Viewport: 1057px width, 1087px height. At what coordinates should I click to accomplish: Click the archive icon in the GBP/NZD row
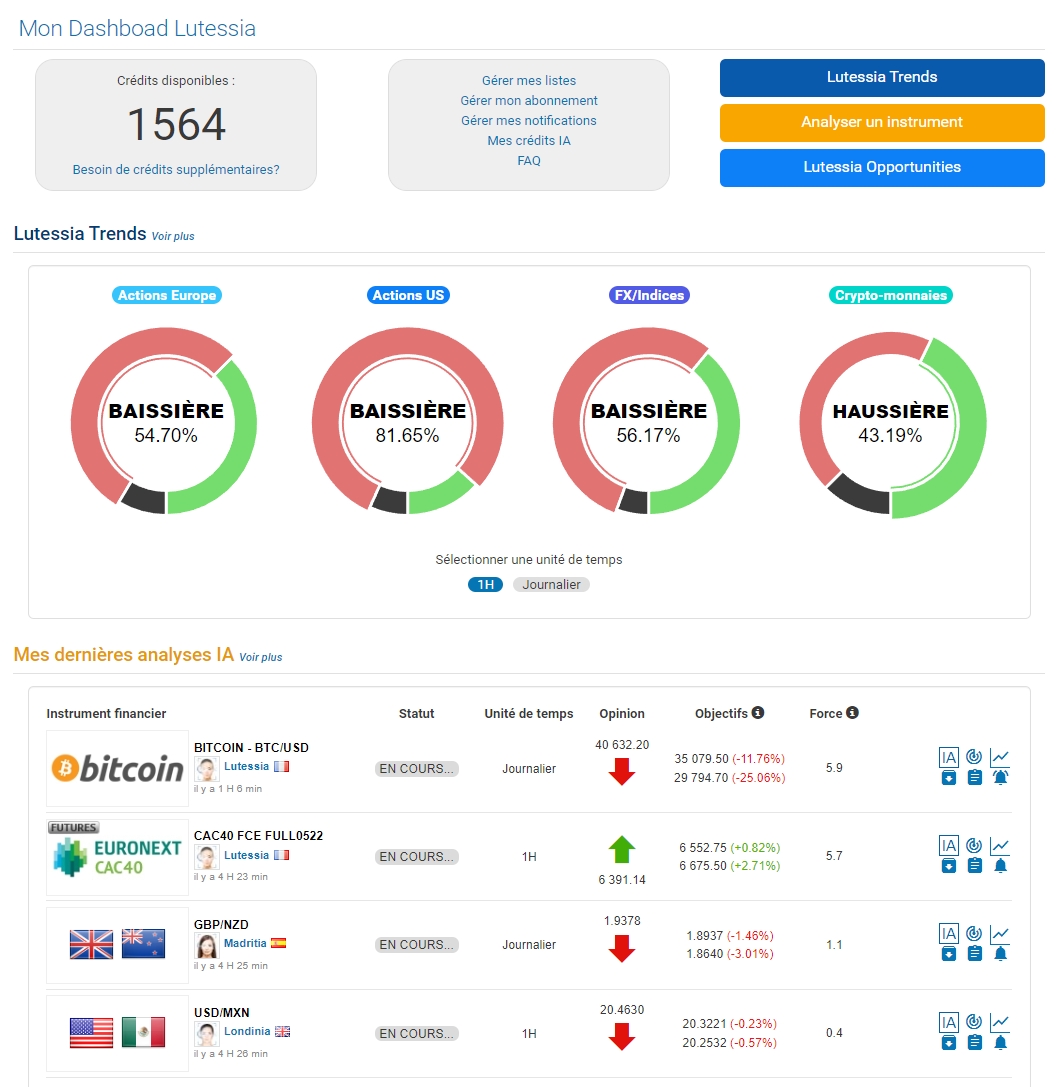(x=949, y=954)
